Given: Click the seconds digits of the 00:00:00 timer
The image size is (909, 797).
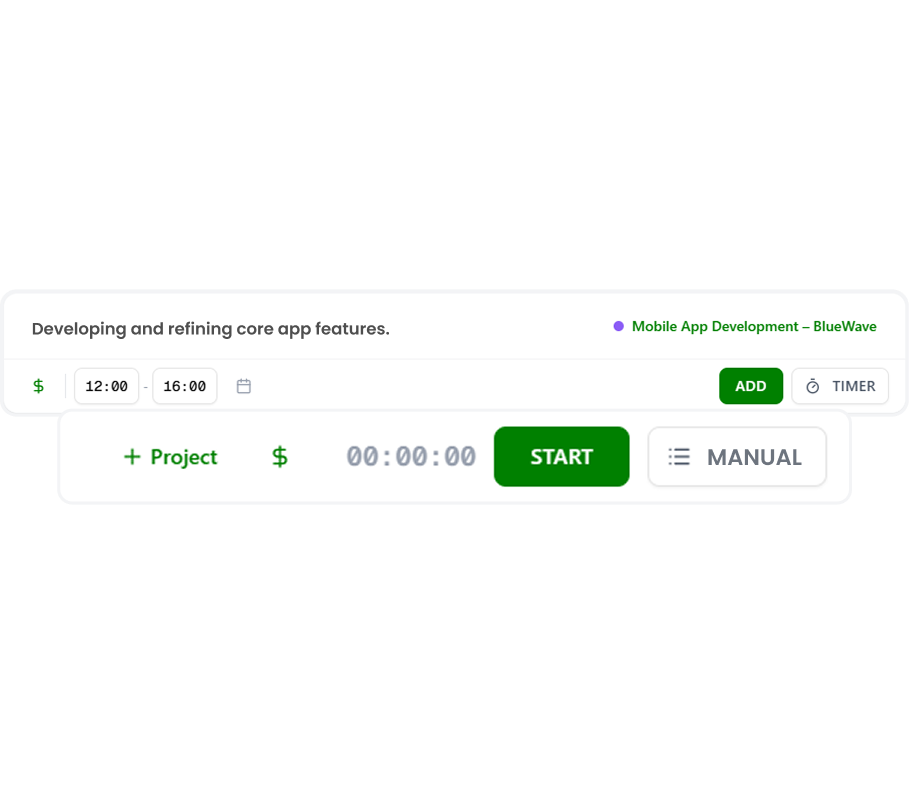Looking at the screenshot, I should click(x=460, y=457).
